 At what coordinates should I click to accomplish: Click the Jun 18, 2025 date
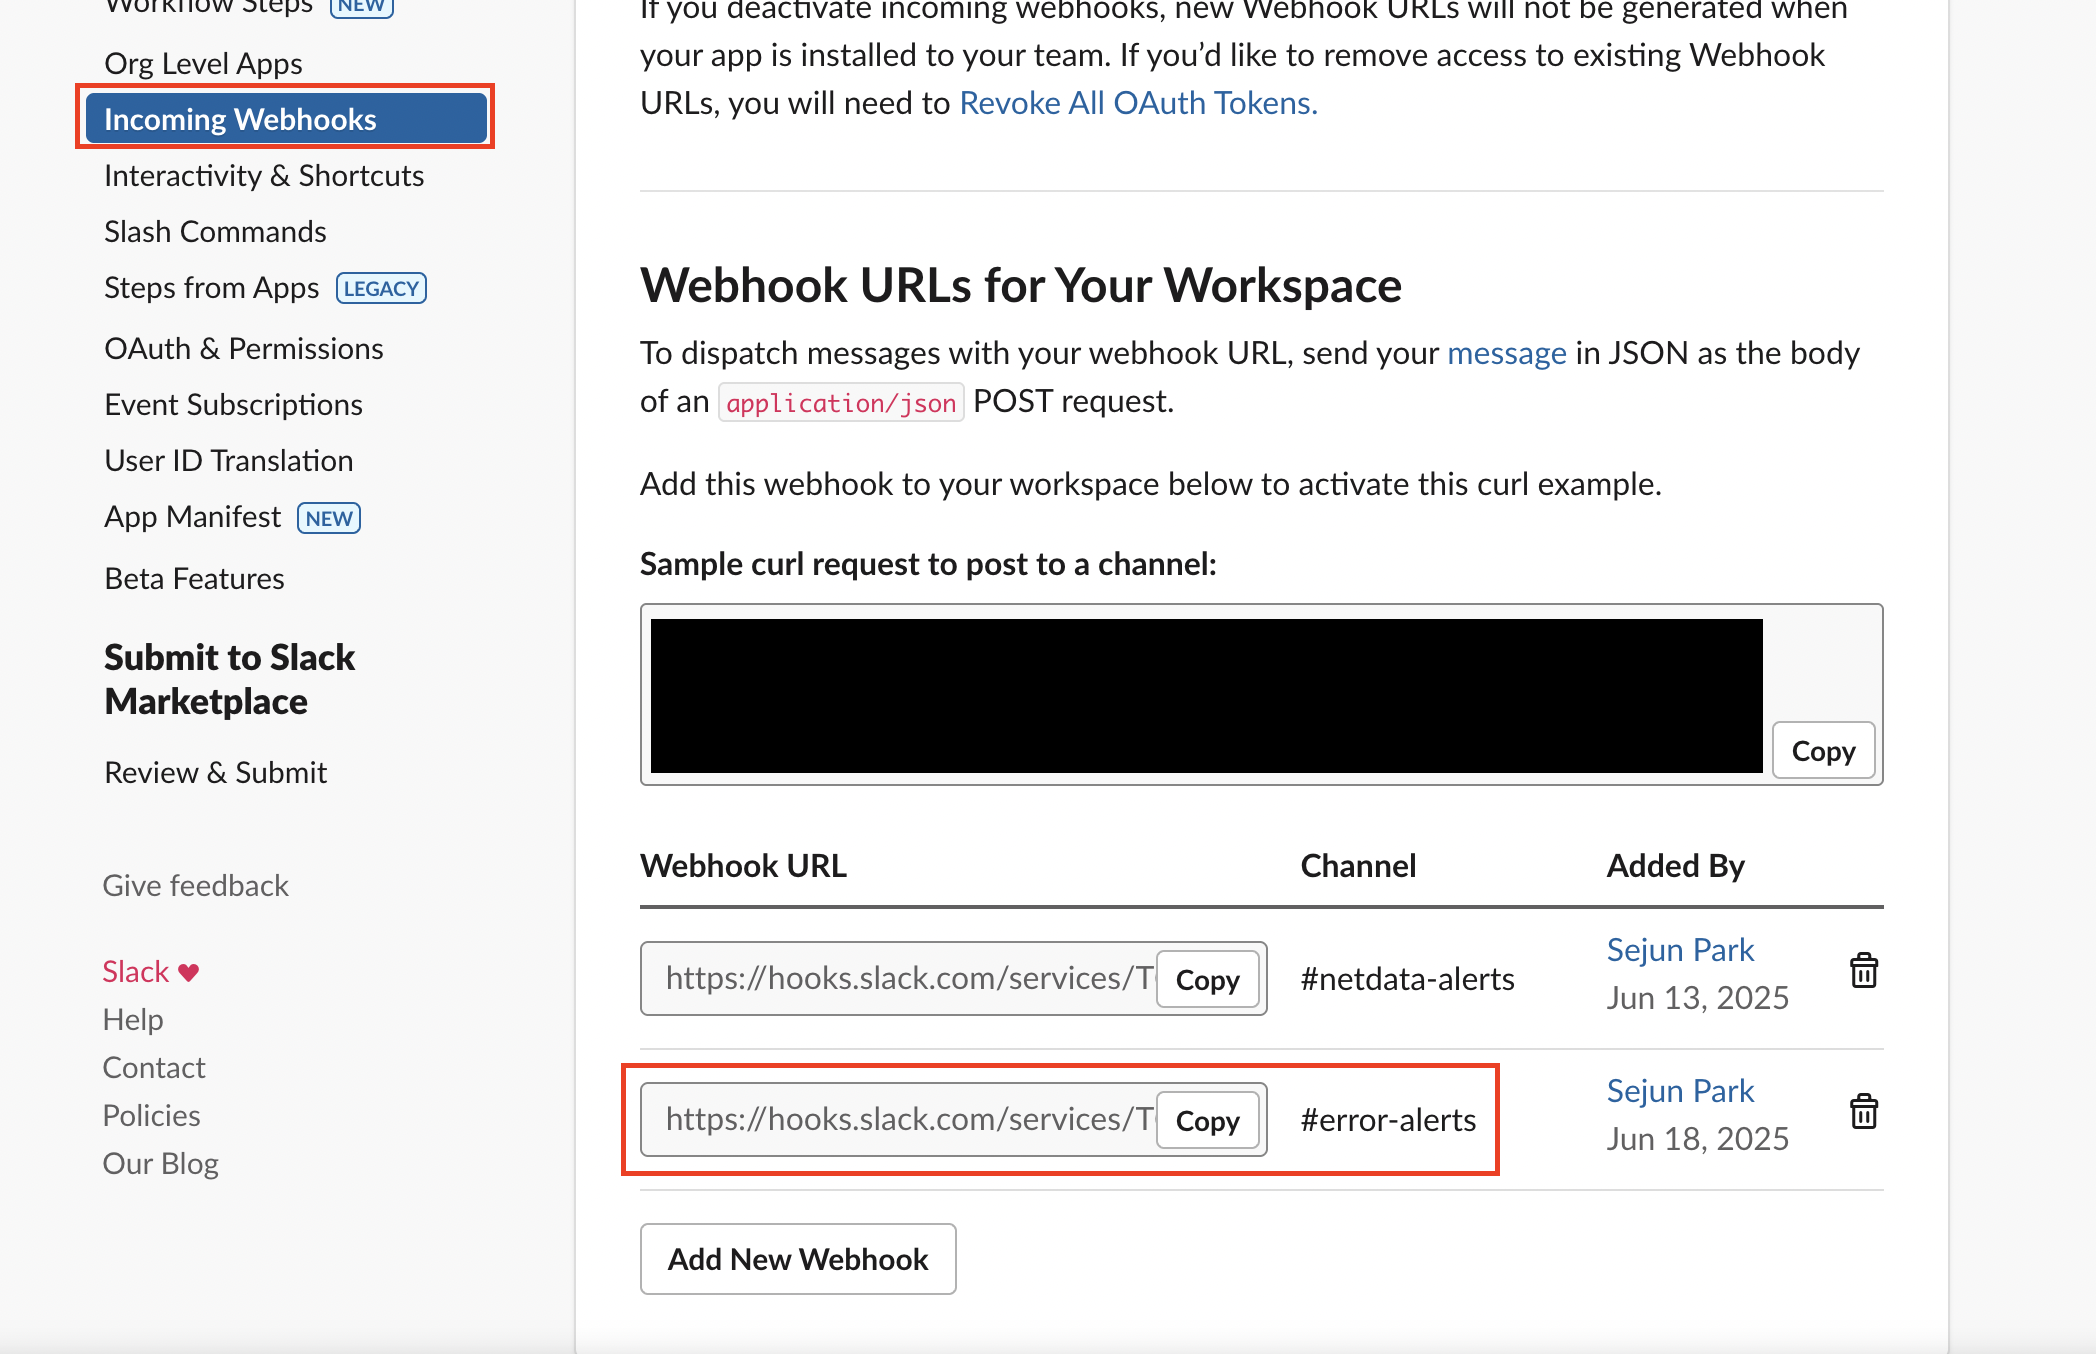tap(1697, 1138)
